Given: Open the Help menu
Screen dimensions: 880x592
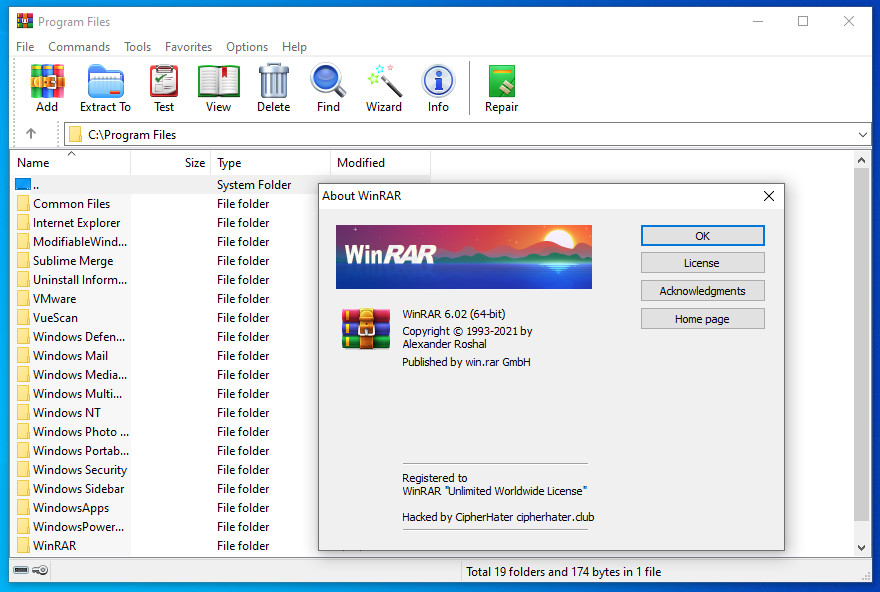Looking at the screenshot, I should [x=295, y=47].
